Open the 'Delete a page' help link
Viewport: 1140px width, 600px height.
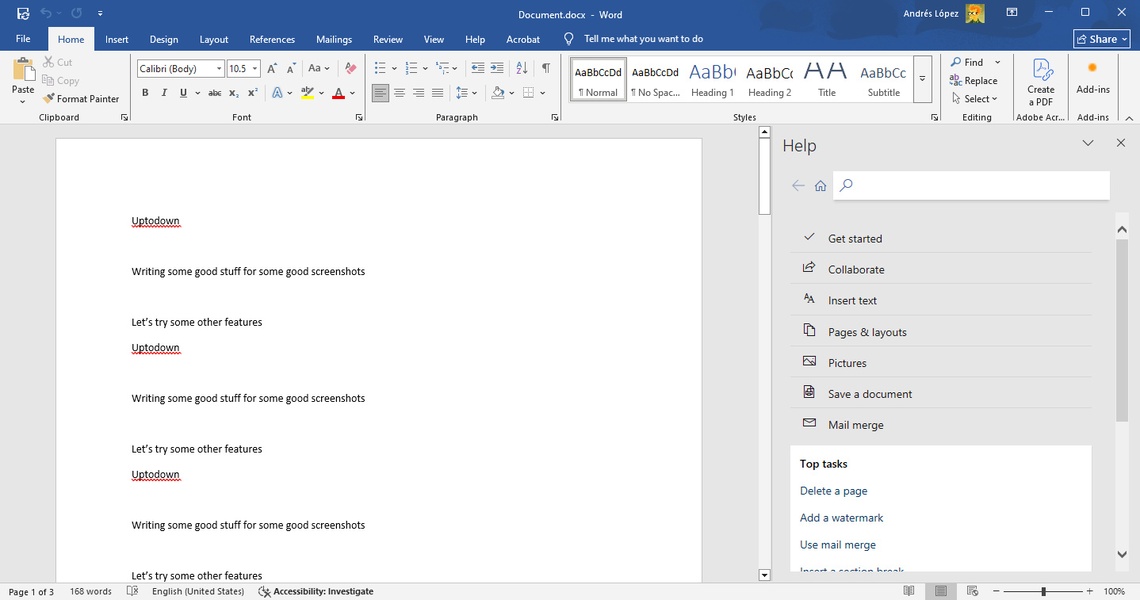coord(833,491)
